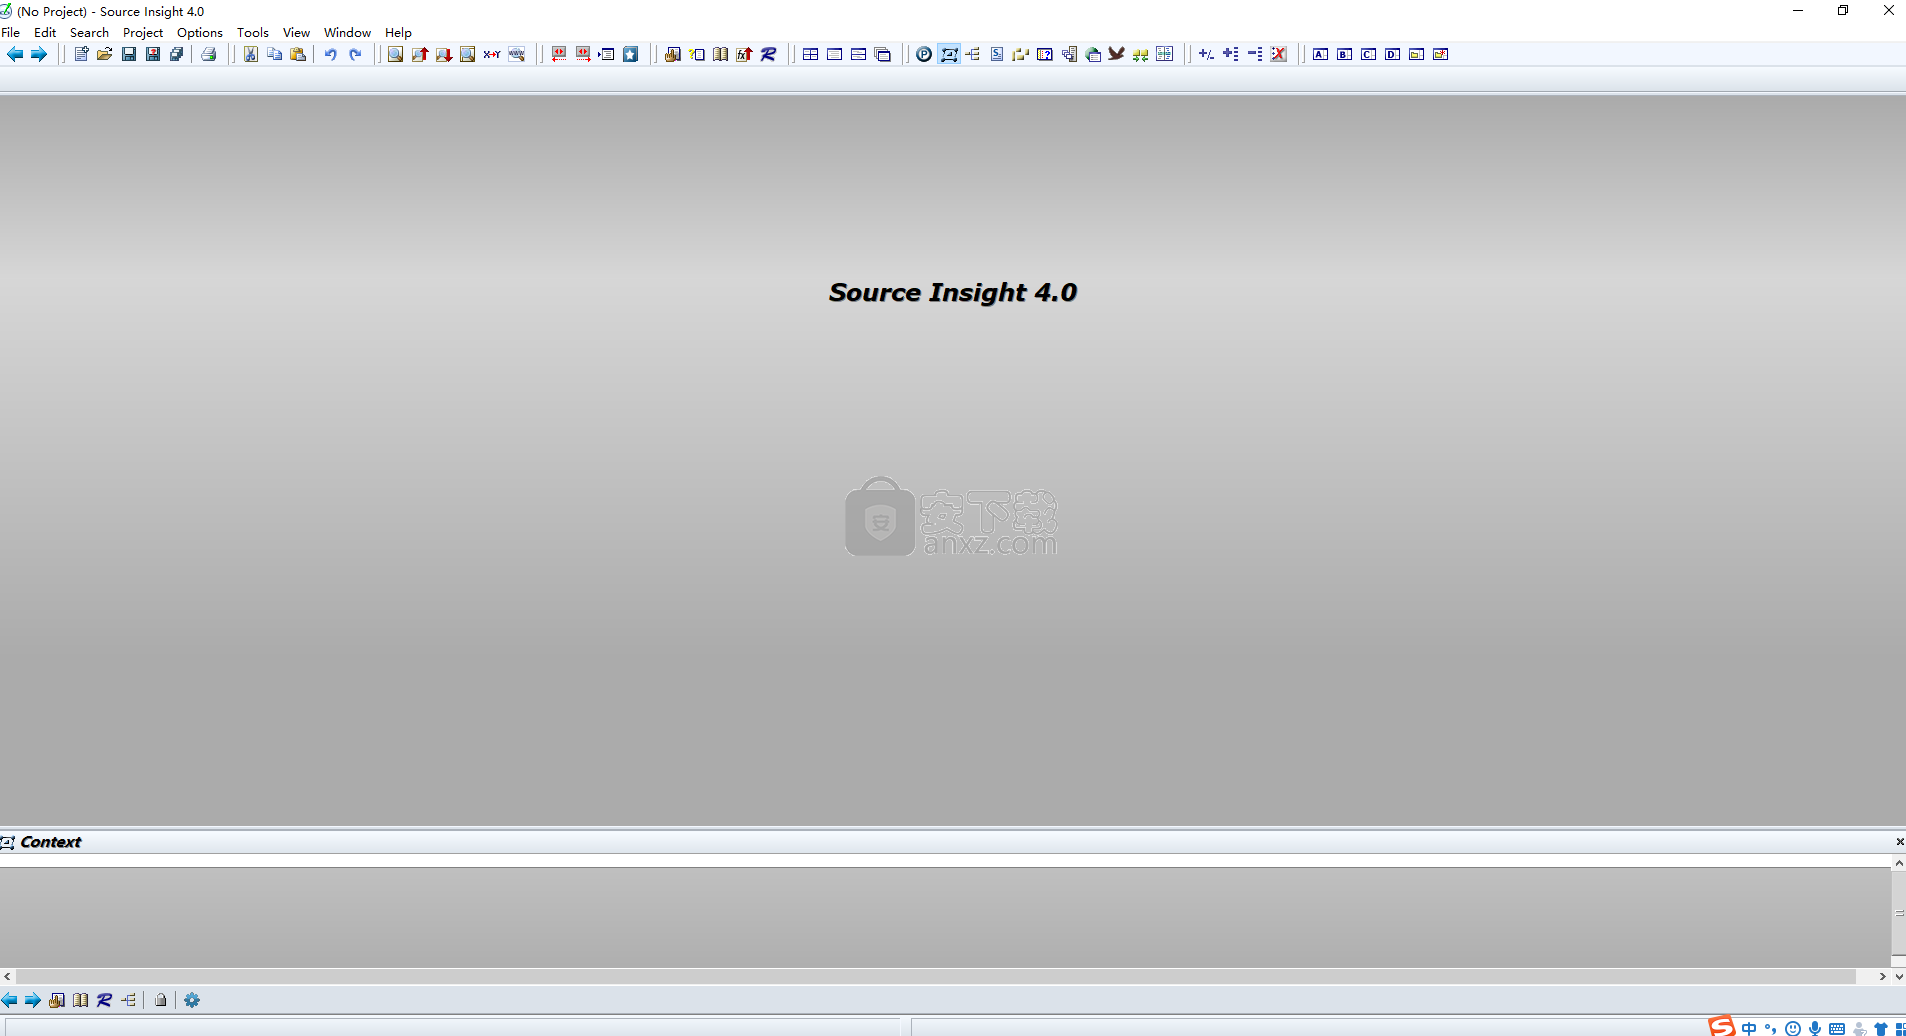1906x1036 pixels.
Task: Click the Save All stacked floppies icon
Action: [x=177, y=54]
